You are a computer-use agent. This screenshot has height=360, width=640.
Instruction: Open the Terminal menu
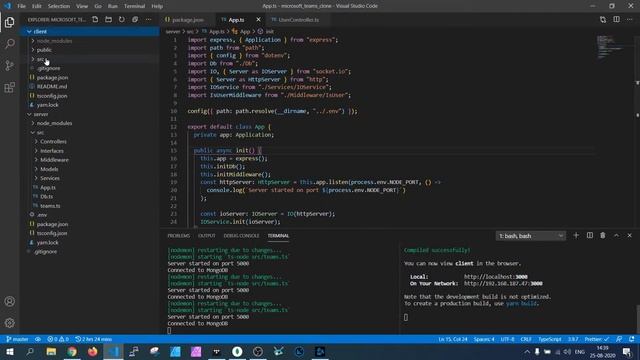pyautogui.click(x=134, y=6)
